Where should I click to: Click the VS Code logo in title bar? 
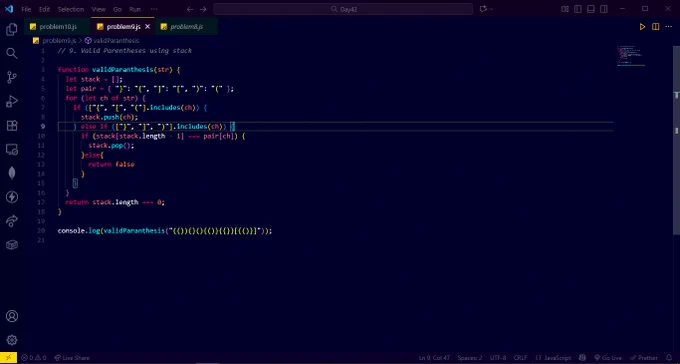click(x=9, y=9)
